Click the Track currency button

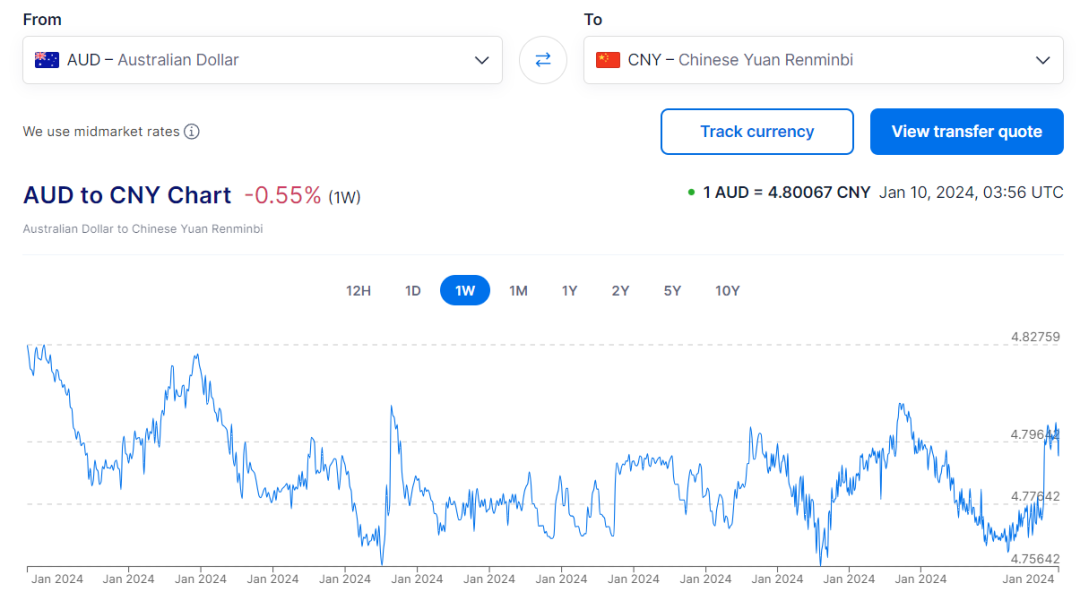(757, 132)
